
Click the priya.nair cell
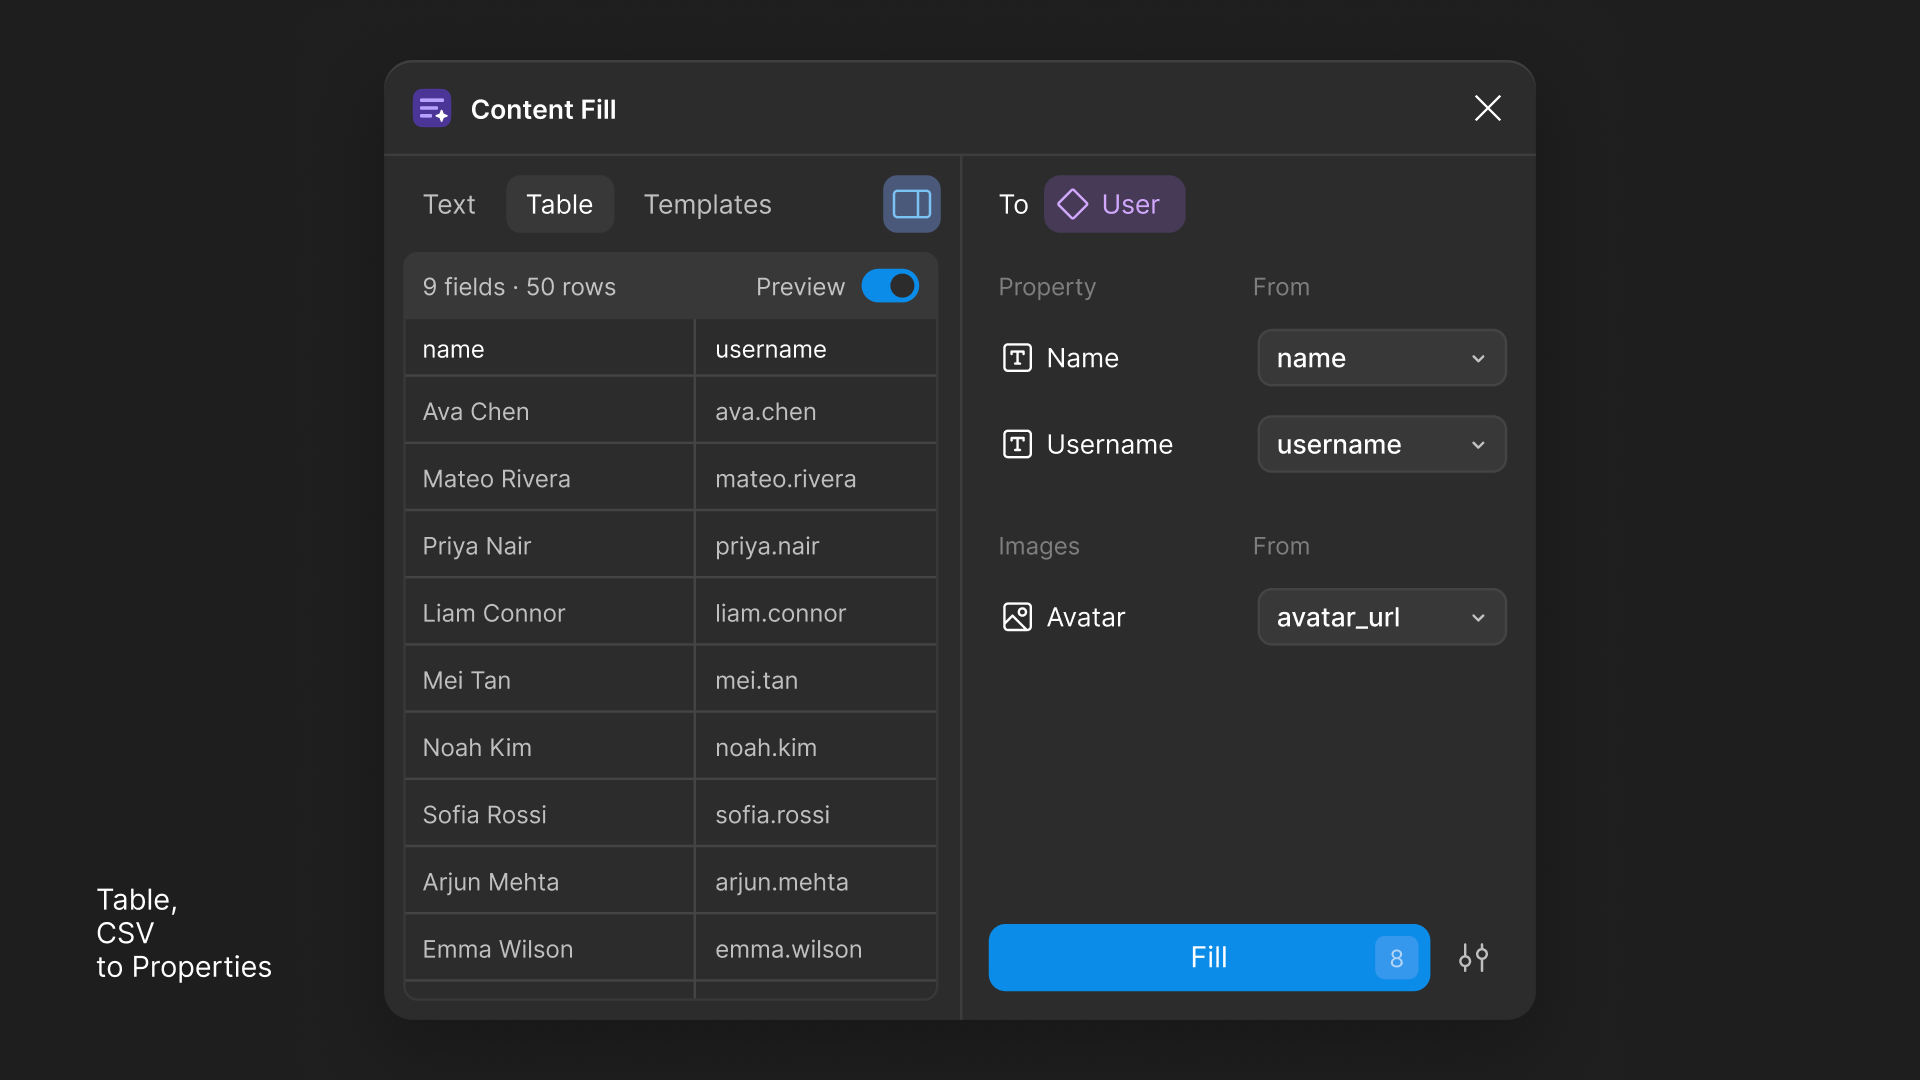(815, 545)
